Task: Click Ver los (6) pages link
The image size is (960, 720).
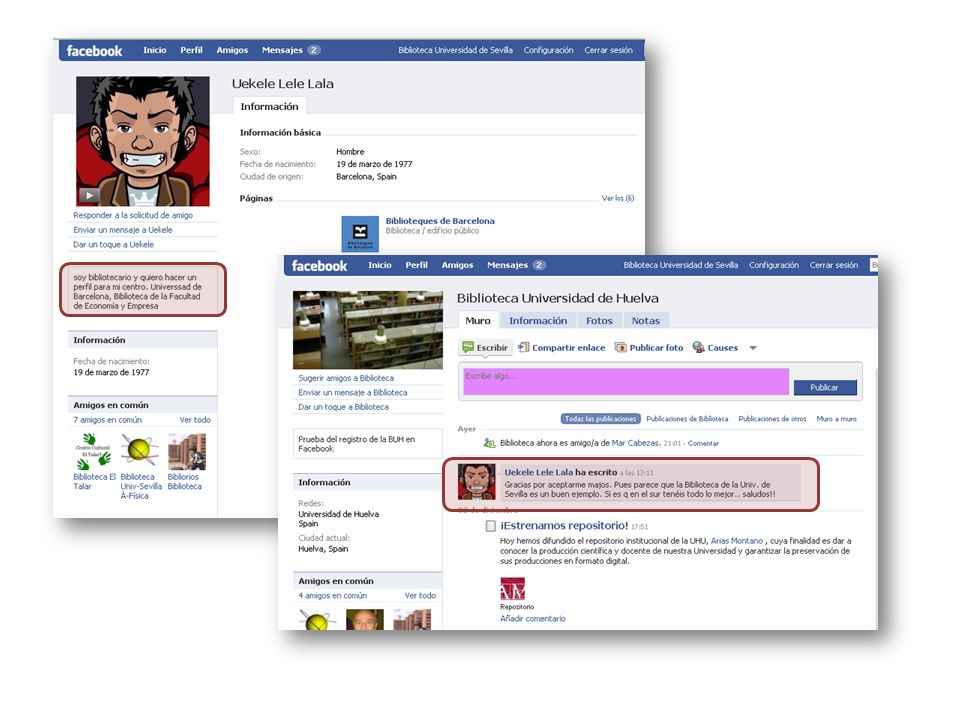Action: coord(618,198)
